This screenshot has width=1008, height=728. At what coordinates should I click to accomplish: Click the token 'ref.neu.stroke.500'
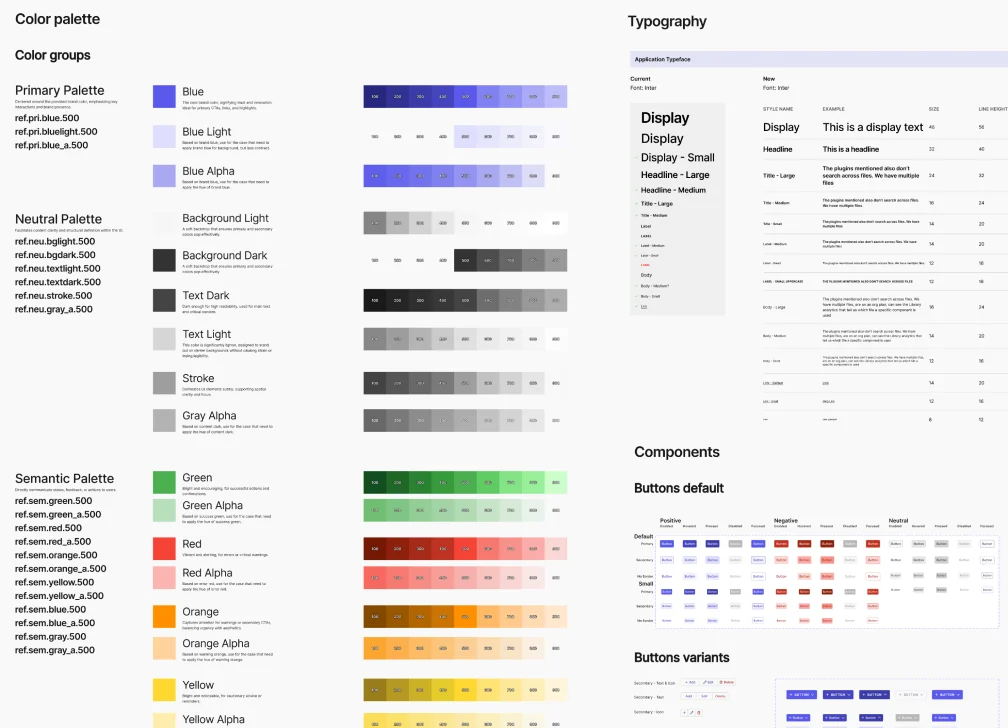point(53,296)
